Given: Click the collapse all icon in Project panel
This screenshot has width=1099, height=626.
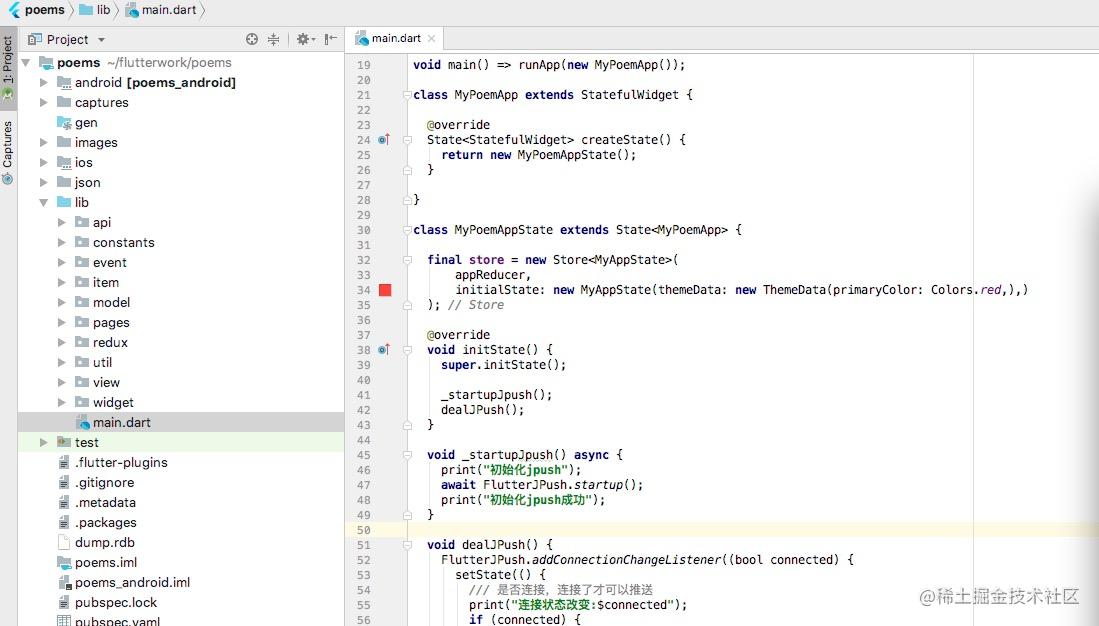Looking at the screenshot, I should (x=273, y=39).
